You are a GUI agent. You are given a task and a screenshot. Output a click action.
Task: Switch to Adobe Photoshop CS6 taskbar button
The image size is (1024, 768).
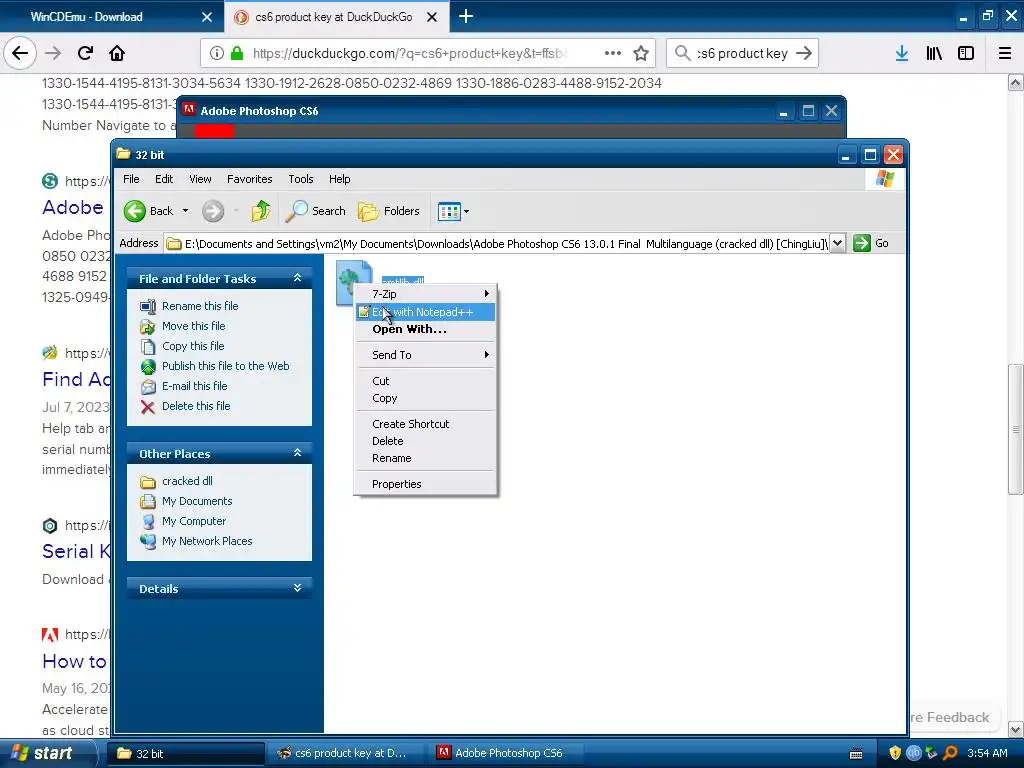[508, 753]
